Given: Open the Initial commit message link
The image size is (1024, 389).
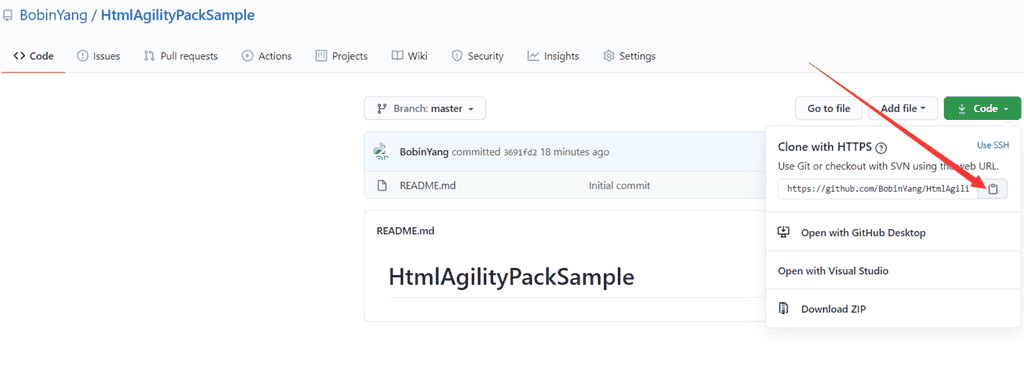Looking at the screenshot, I should [619, 185].
